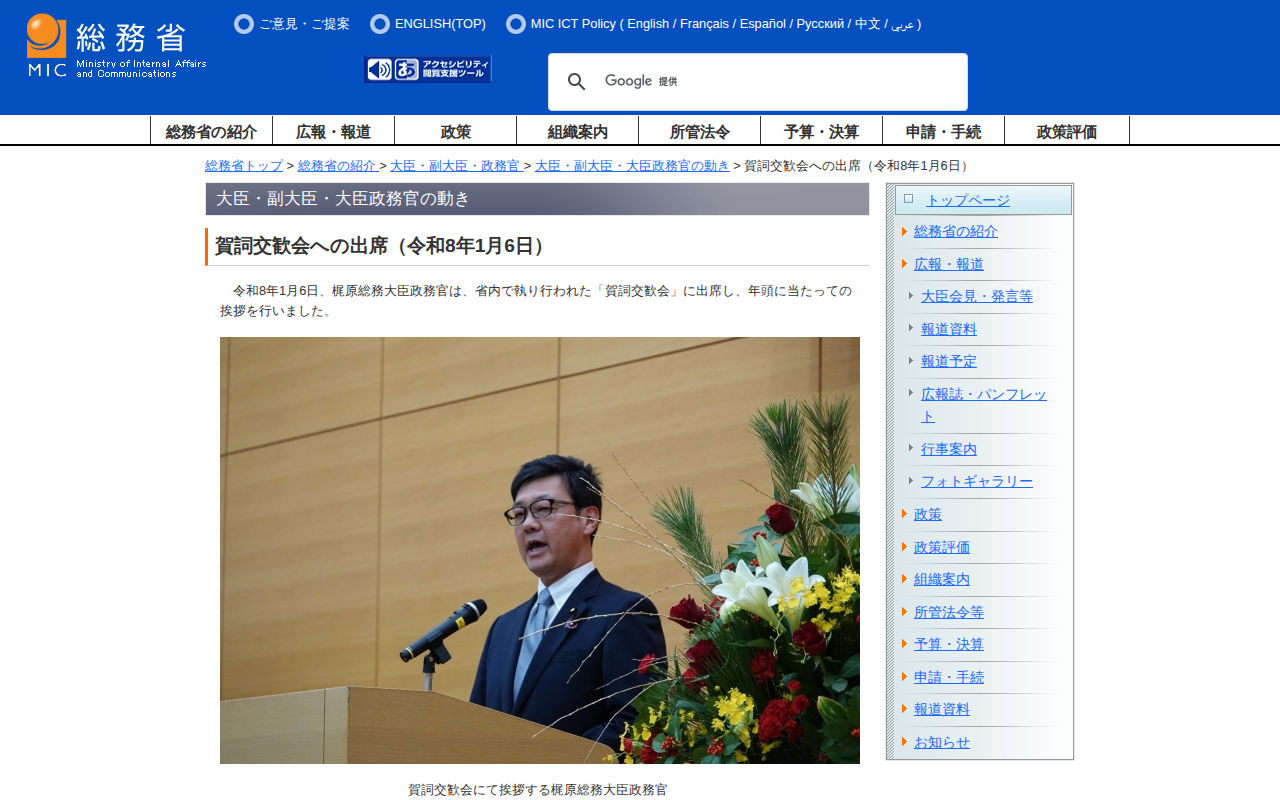Open お知らせ in the sidebar
The height and width of the screenshot is (800, 1280).
point(941,742)
